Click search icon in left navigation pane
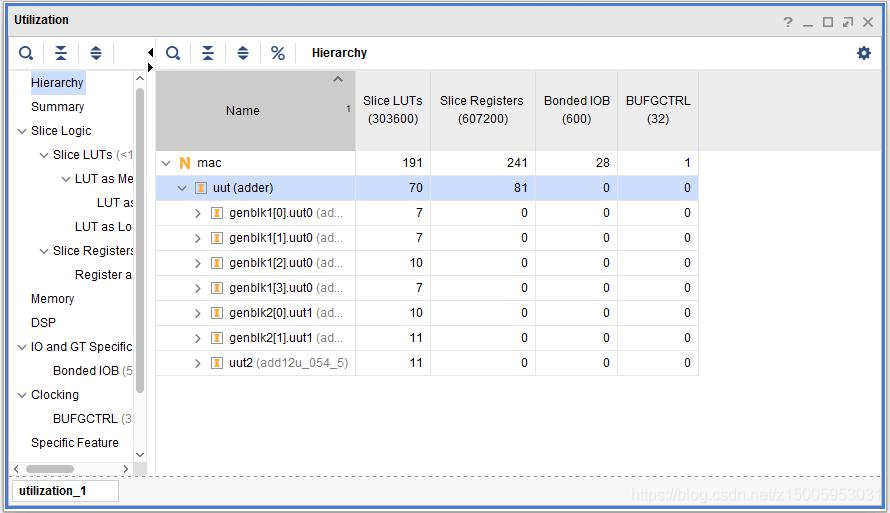The height and width of the screenshot is (513, 890). click(26, 53)
